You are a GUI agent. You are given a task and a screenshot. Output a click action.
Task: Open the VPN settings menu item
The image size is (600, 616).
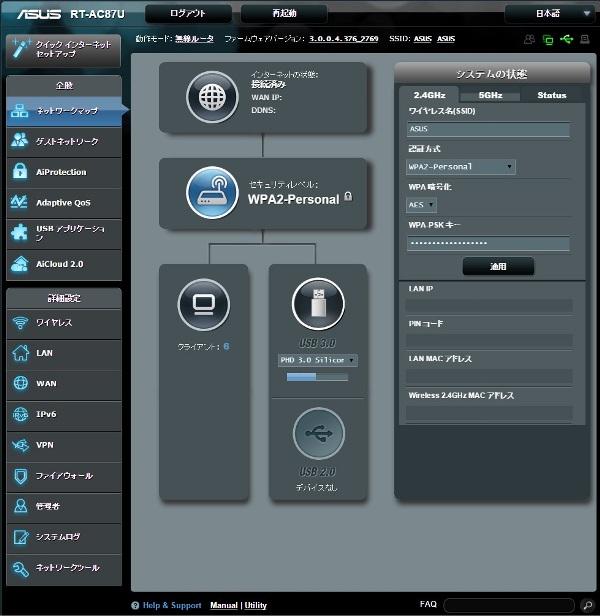point(64,446)
